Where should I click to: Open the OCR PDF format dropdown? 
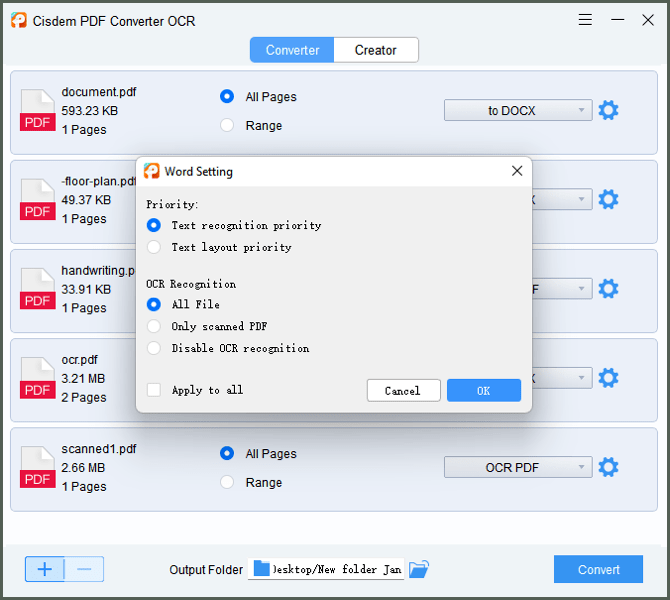pos(518,467)
